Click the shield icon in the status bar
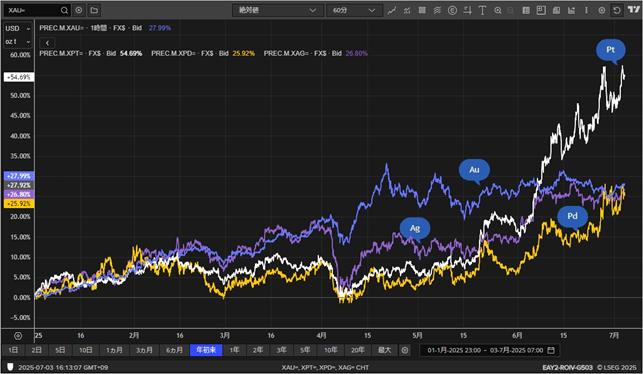This screenshot has width=643, height=374. [10, 367]
